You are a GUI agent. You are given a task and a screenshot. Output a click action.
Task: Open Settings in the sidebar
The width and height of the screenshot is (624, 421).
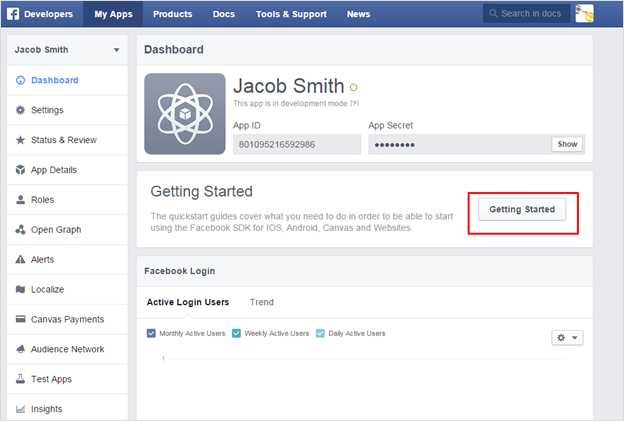(x=67, y=110)
